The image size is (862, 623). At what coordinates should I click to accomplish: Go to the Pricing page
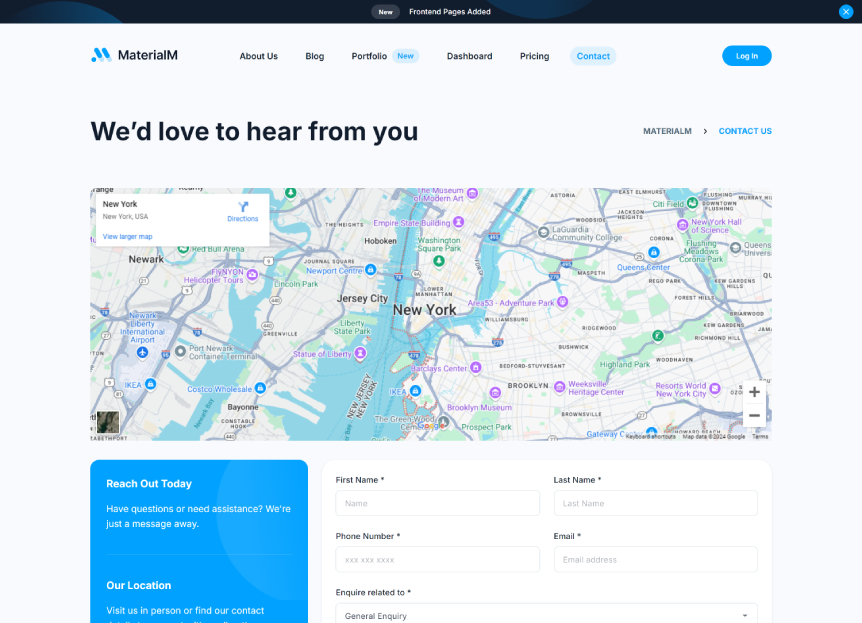[x=534, y=56]
